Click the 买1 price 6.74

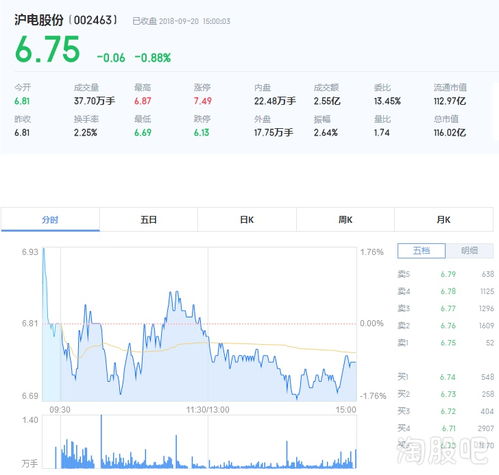coord(448,377)
